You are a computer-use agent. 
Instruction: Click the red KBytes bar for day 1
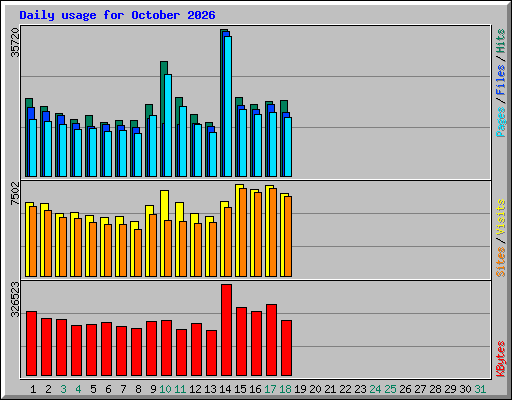click(31, 344)
